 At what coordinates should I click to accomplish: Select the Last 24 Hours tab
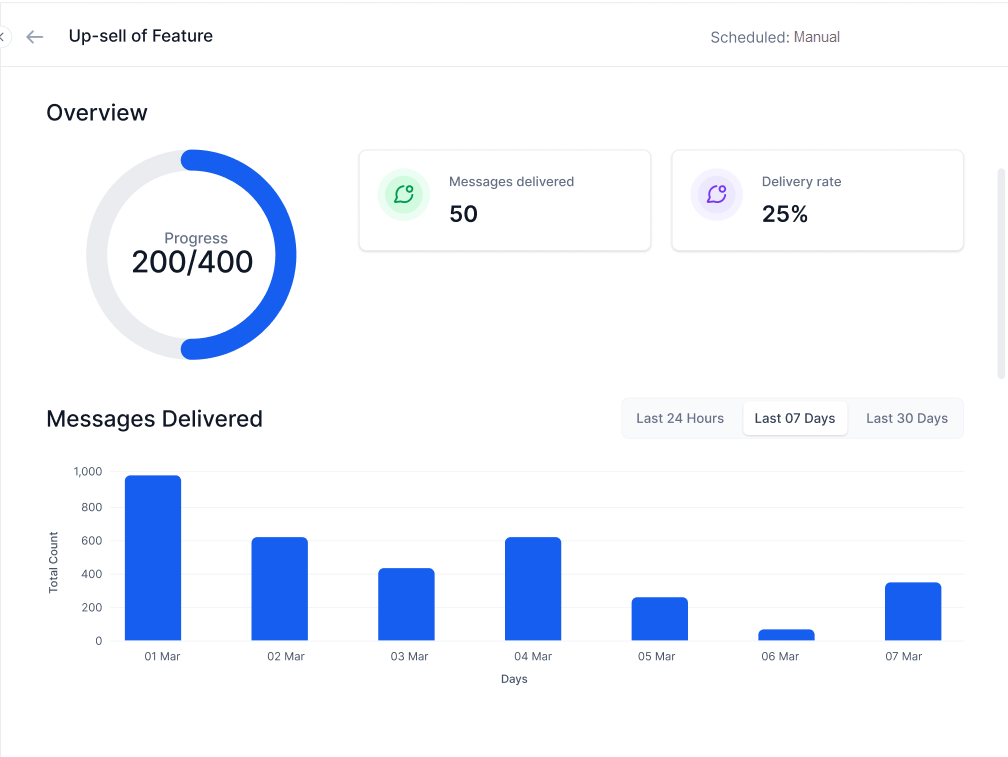pyautogui.click(x=680, y=418)
